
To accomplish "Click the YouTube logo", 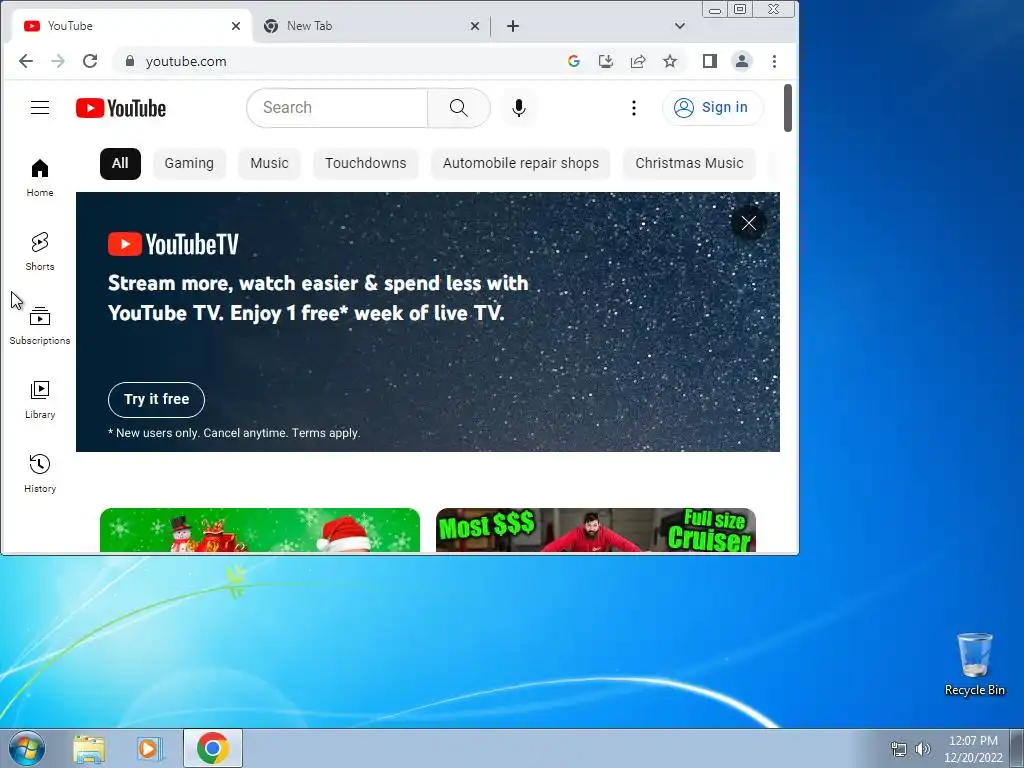I will pos(121,108).
